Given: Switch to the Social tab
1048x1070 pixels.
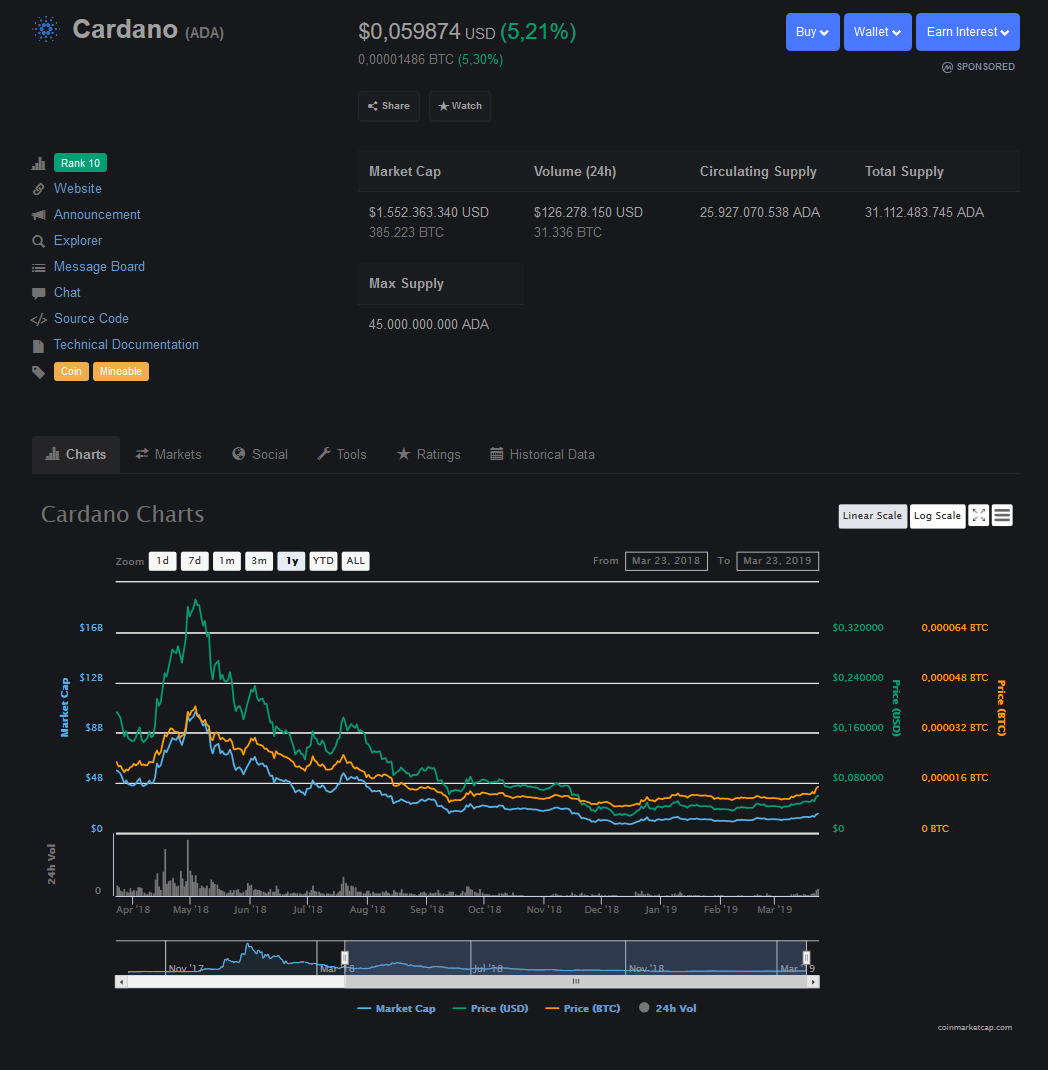Looking at the screenshot, I should point(260,454).
